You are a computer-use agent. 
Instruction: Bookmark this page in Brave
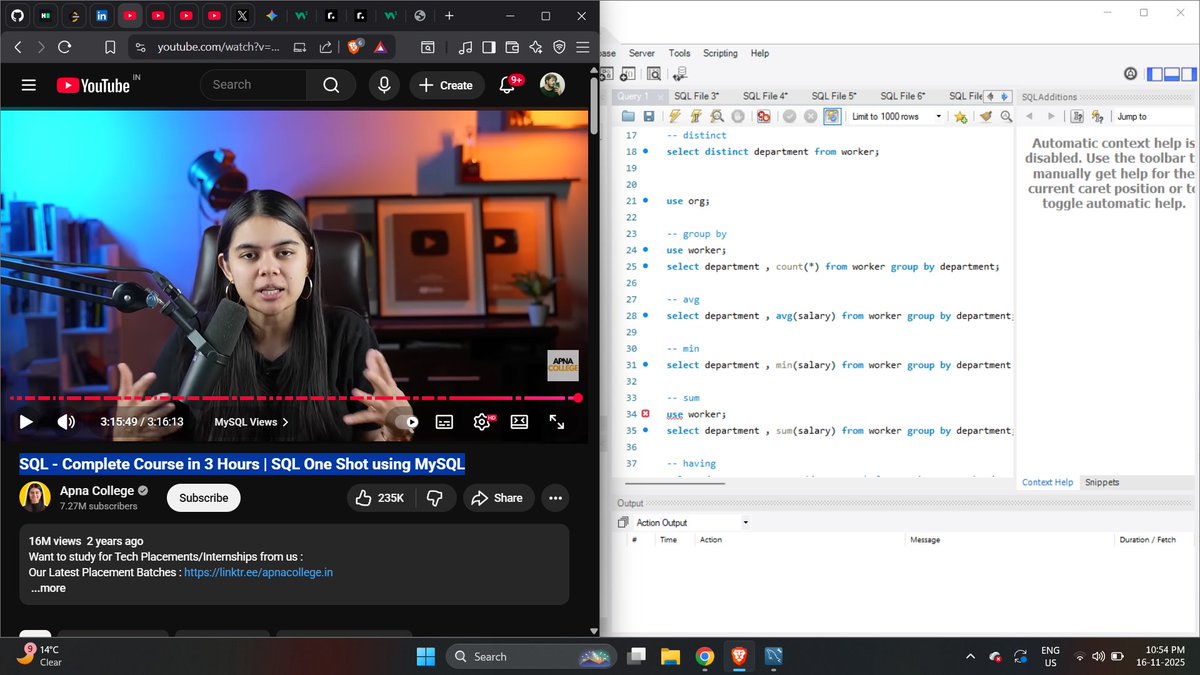pyautogui.click(x=111, y=47)
